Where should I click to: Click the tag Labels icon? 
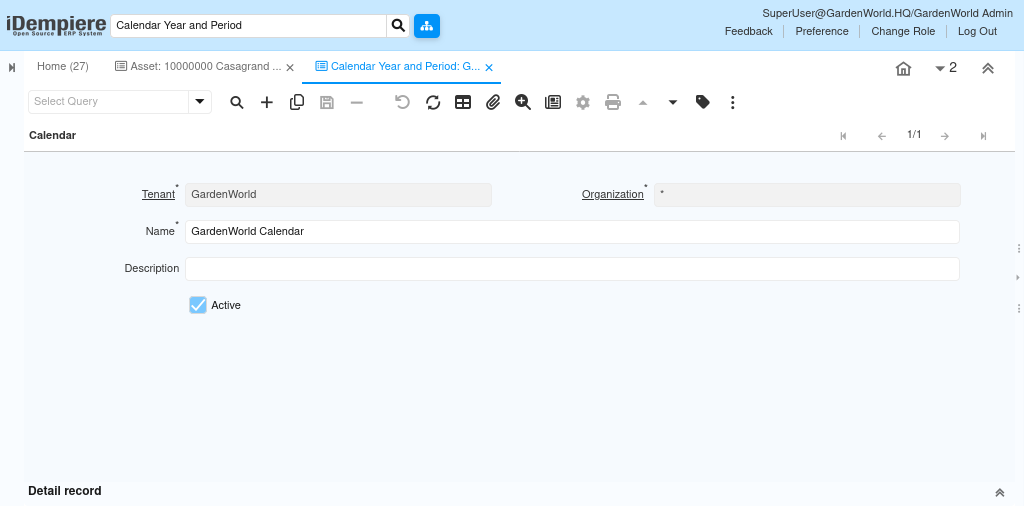[x=703, y=102]
